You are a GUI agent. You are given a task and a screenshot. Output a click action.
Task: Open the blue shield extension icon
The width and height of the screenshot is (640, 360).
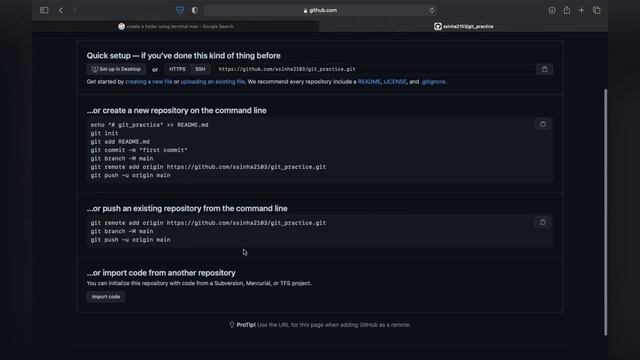click(180, 10)
